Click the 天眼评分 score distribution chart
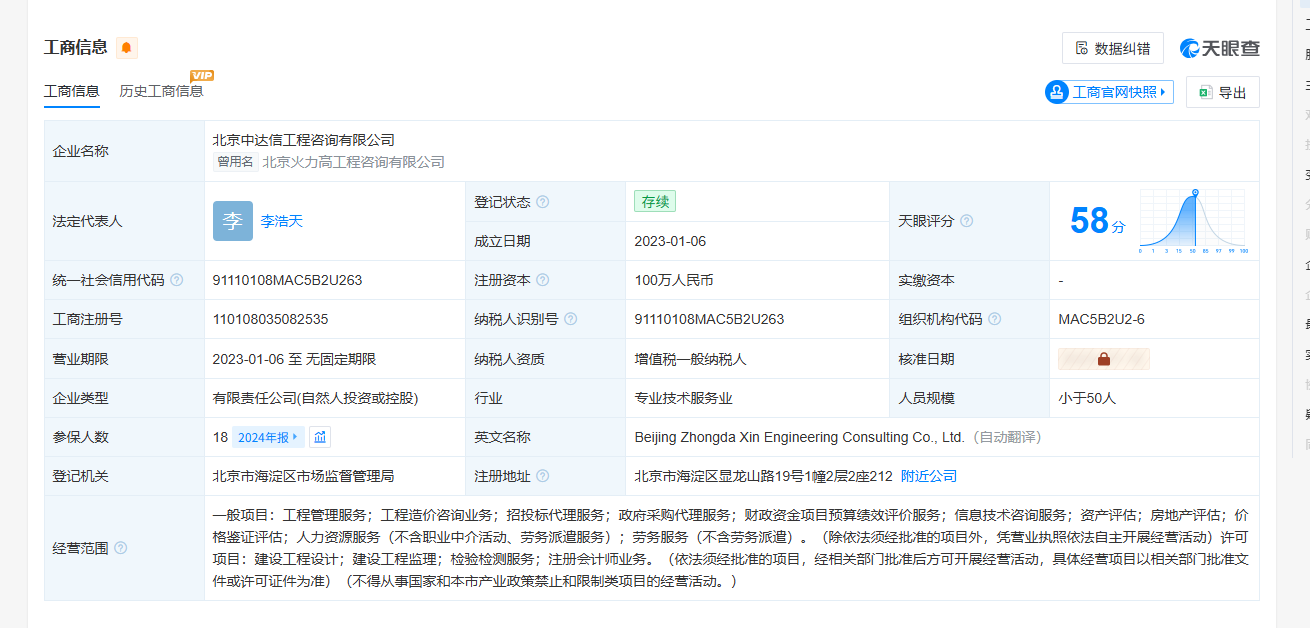This screenshot has height=628, width=1310. tap(1192, 221)
